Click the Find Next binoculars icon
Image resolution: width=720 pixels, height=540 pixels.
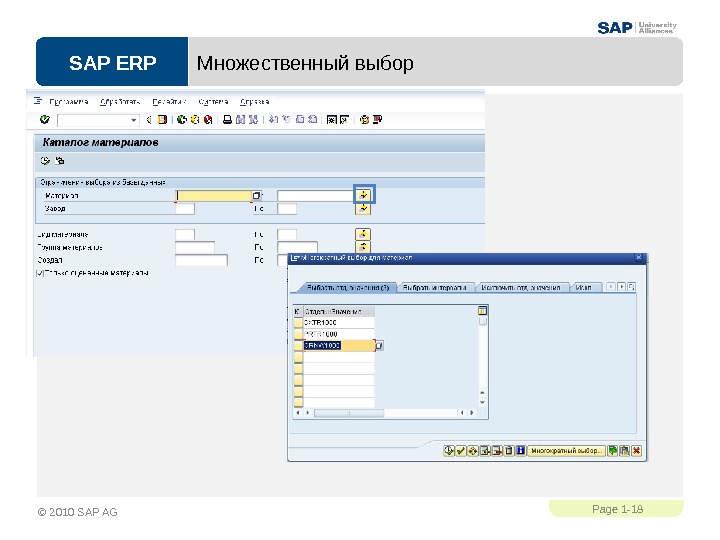(253, 120)
